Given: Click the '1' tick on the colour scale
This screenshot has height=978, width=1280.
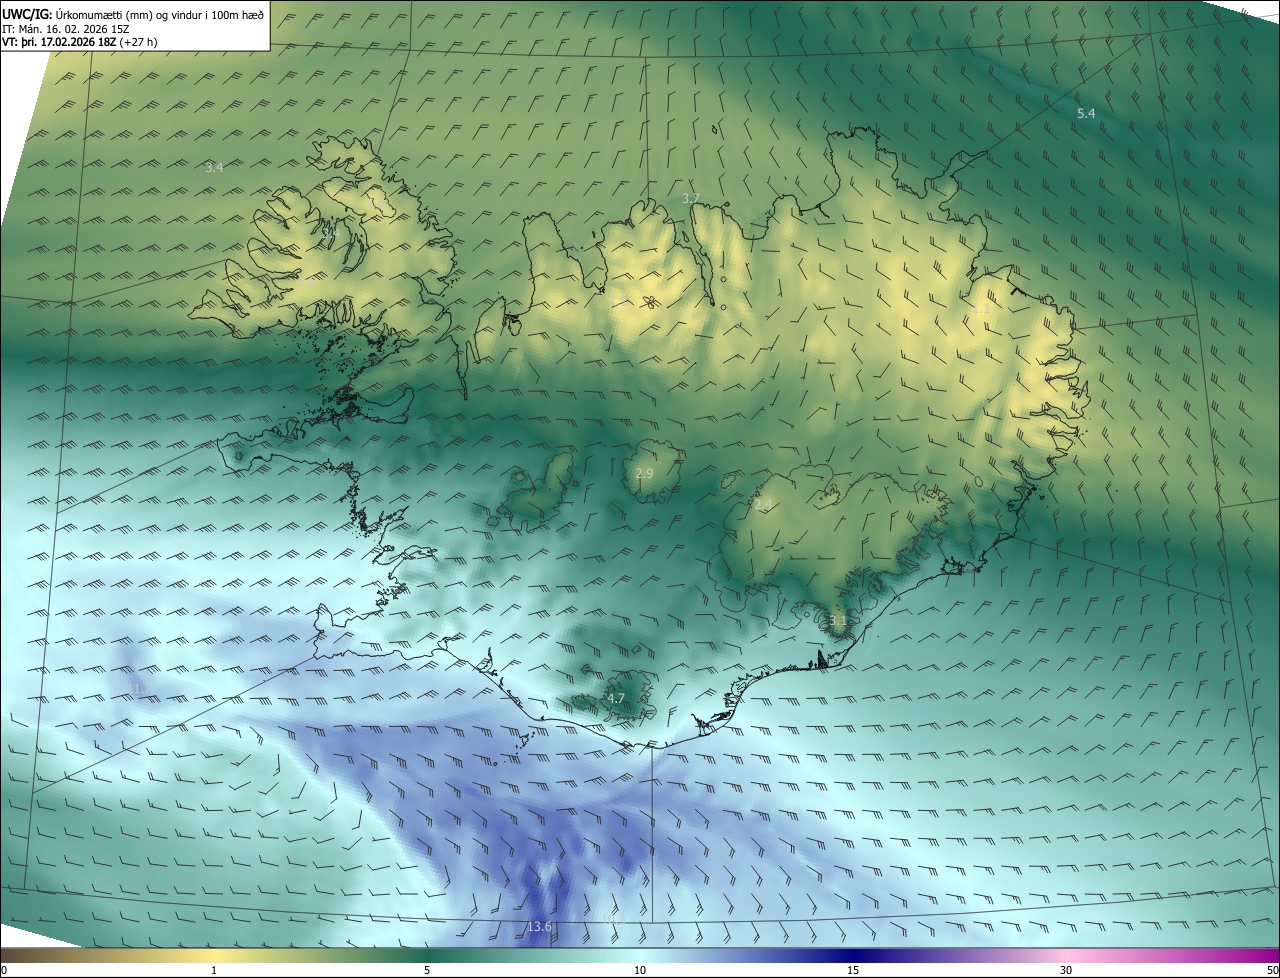Looking at the screenshot, I should [214, 970].
